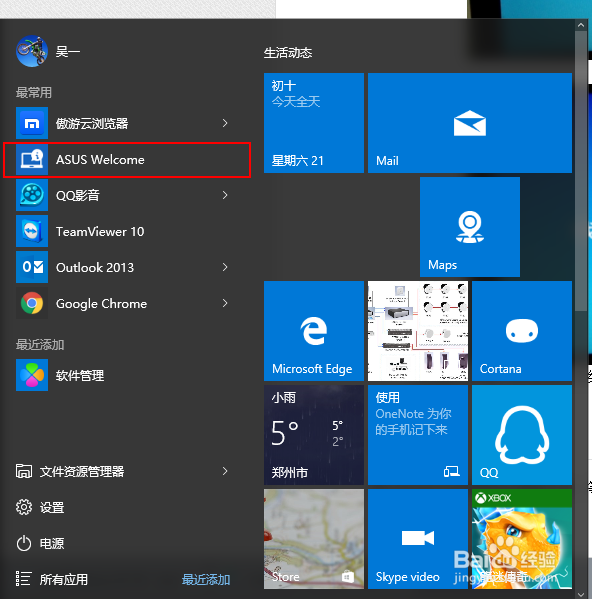Click the 软件管理 text label
This screenshot has height=599, width=592.
(80, 376)
